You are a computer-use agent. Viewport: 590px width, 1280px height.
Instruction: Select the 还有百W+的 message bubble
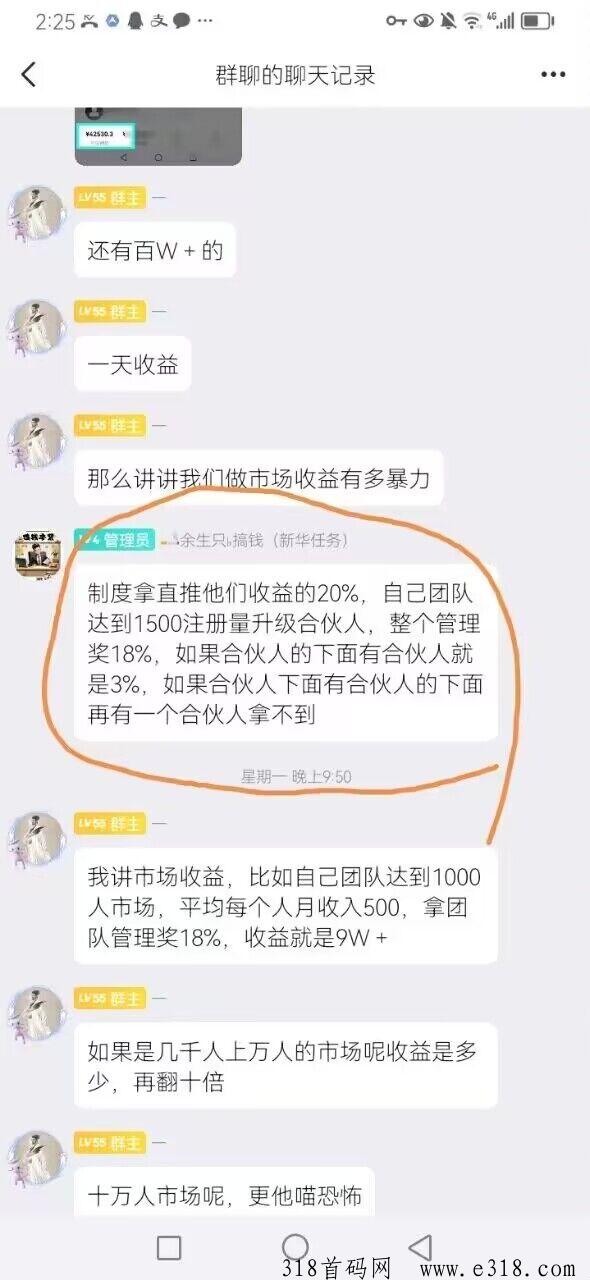tap(155, 251)
